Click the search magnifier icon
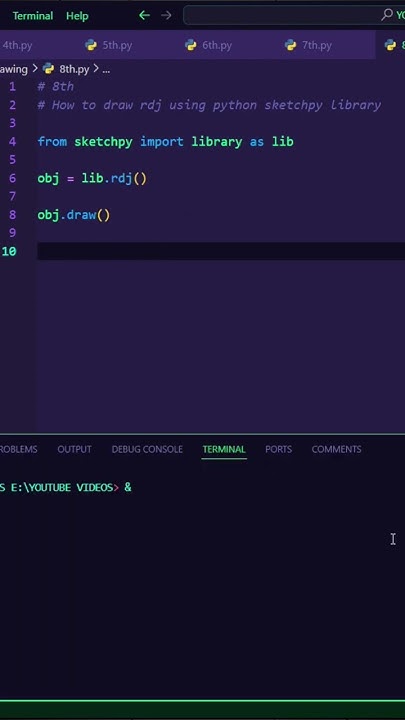The width and height of the screenshot is (405, 720). 387,15
